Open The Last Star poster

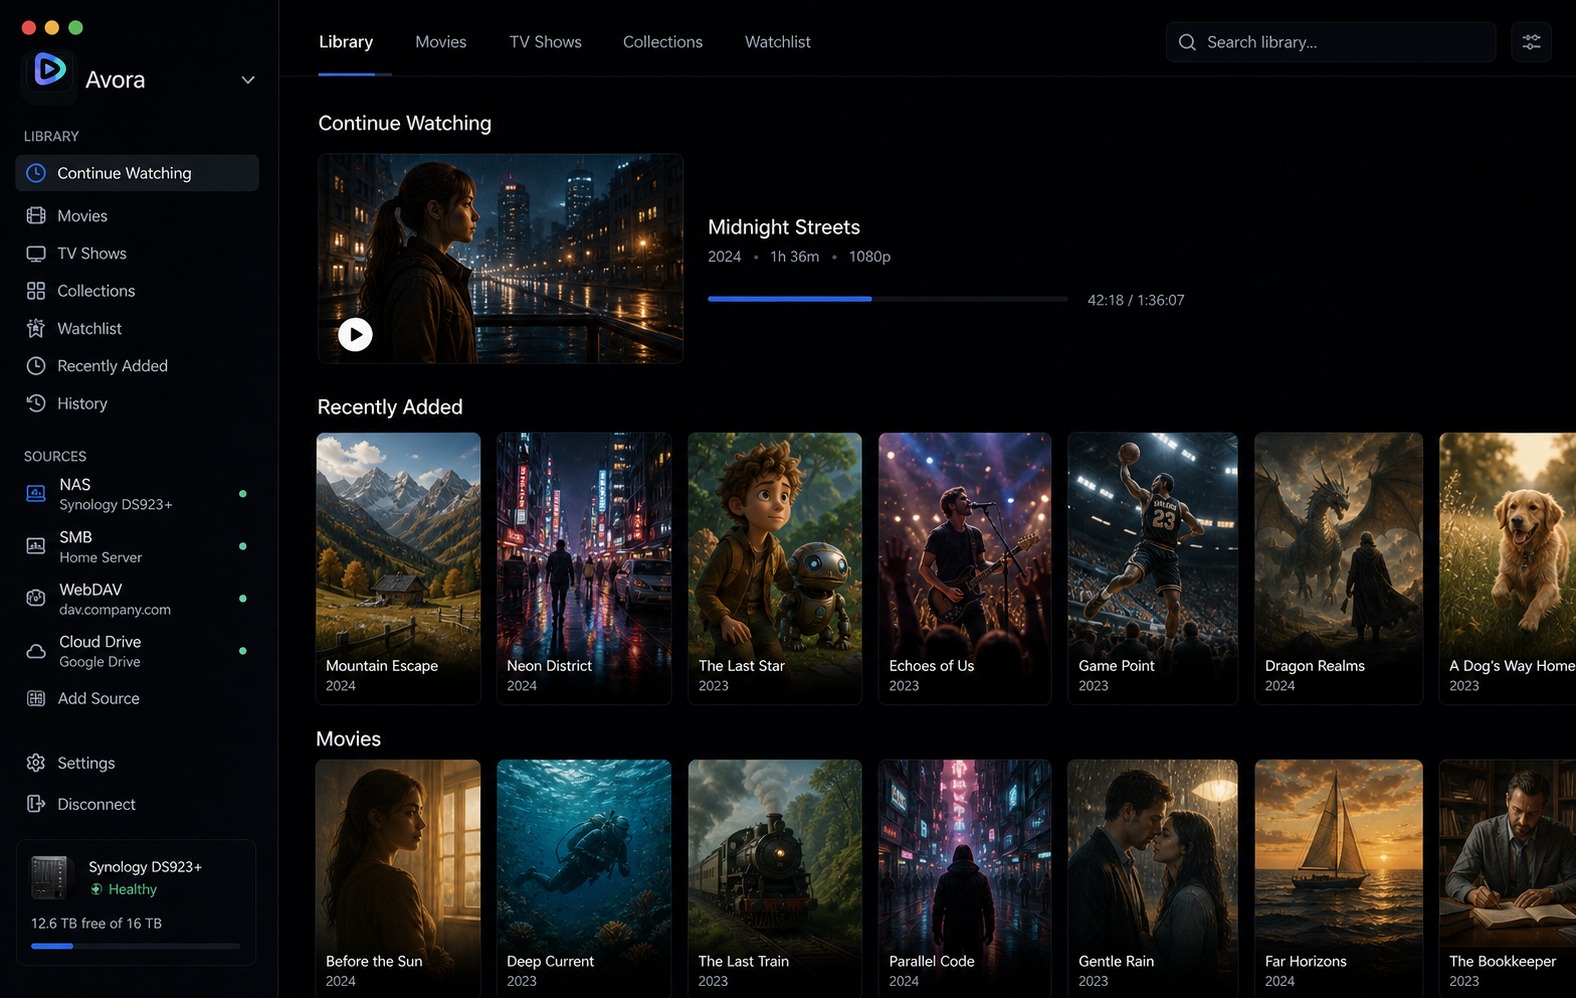775,568
